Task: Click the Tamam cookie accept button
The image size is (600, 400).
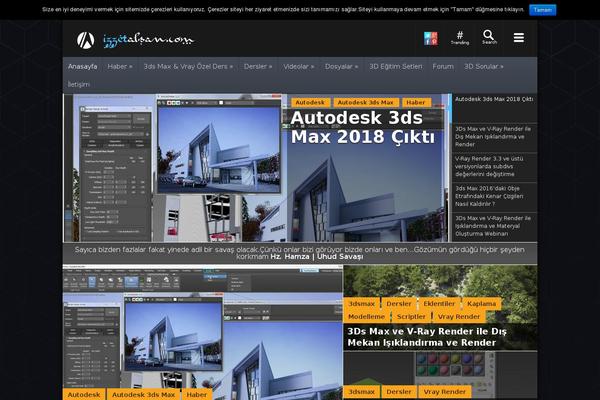Action: click(543, 10)
